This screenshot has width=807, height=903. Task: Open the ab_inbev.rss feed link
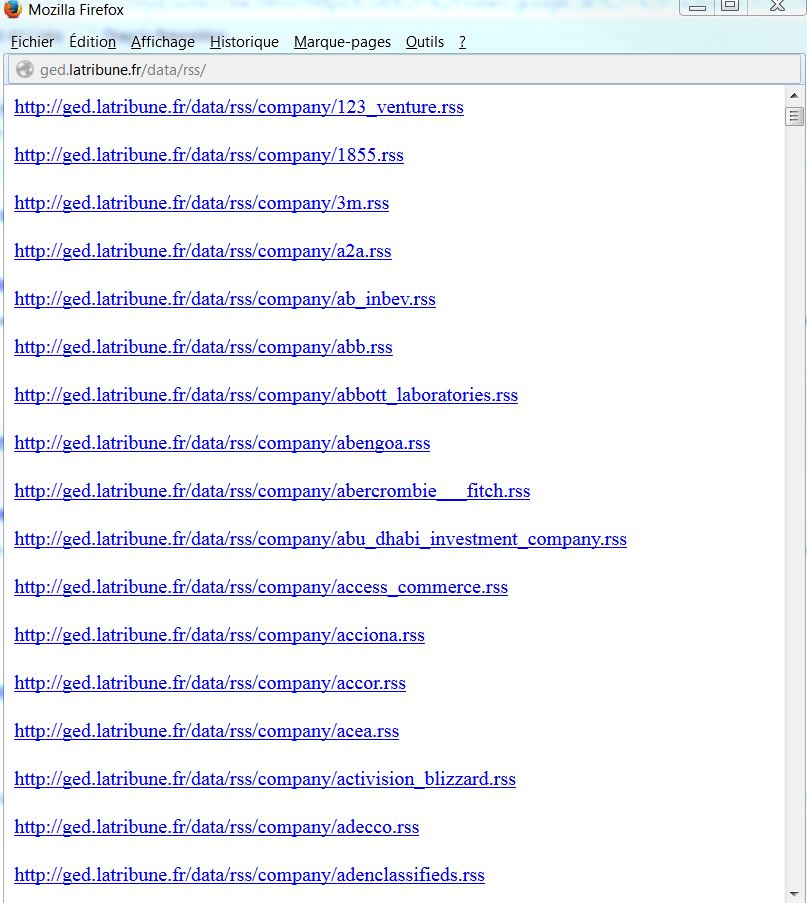225,299
